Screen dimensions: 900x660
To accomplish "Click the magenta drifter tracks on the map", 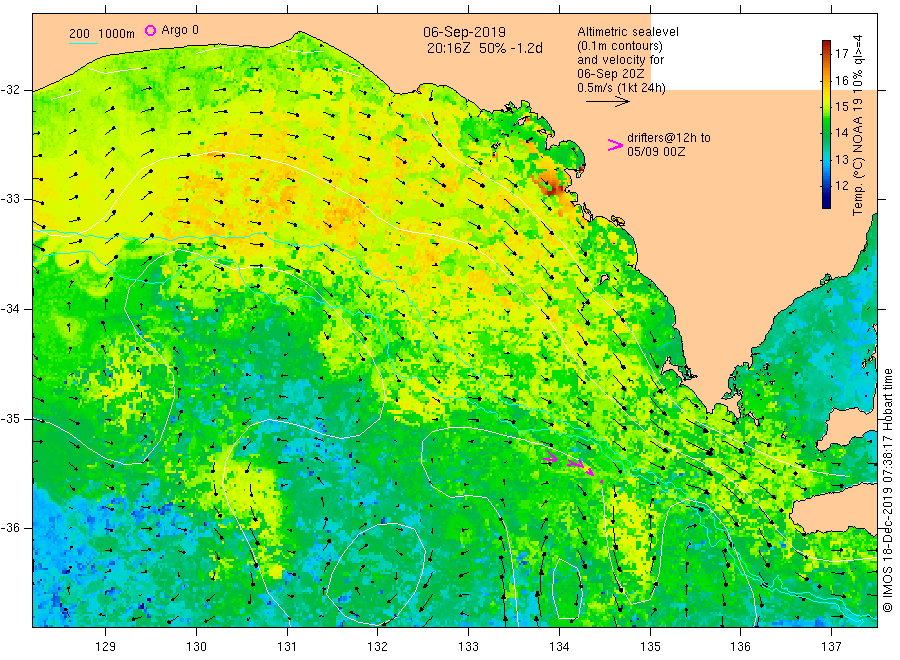I will point(572,464).
